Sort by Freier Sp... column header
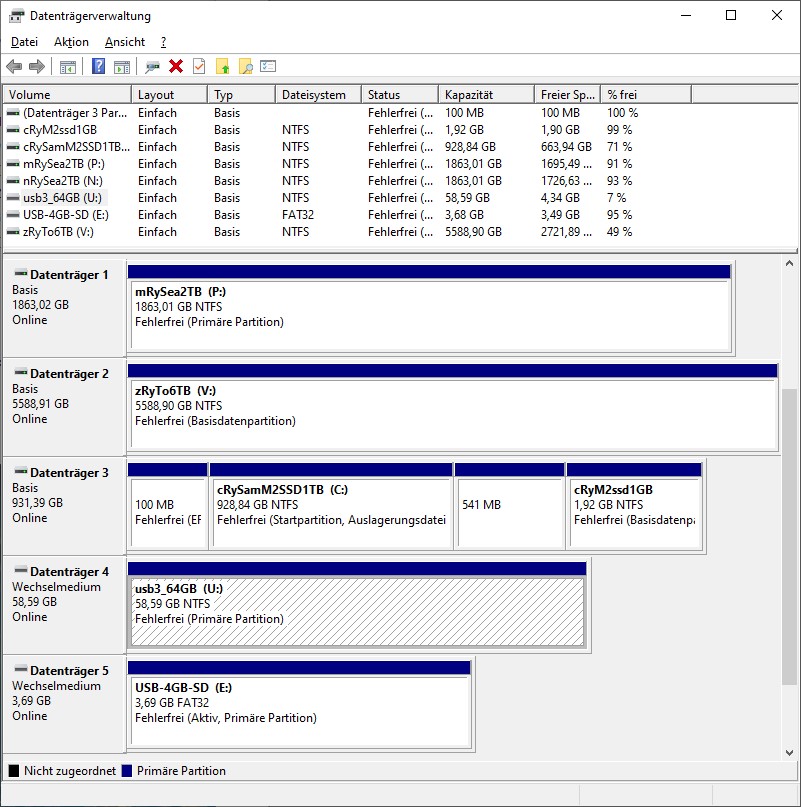Image resolution: width=801 pixels, height=807 pixels. (x=568, y=95)
